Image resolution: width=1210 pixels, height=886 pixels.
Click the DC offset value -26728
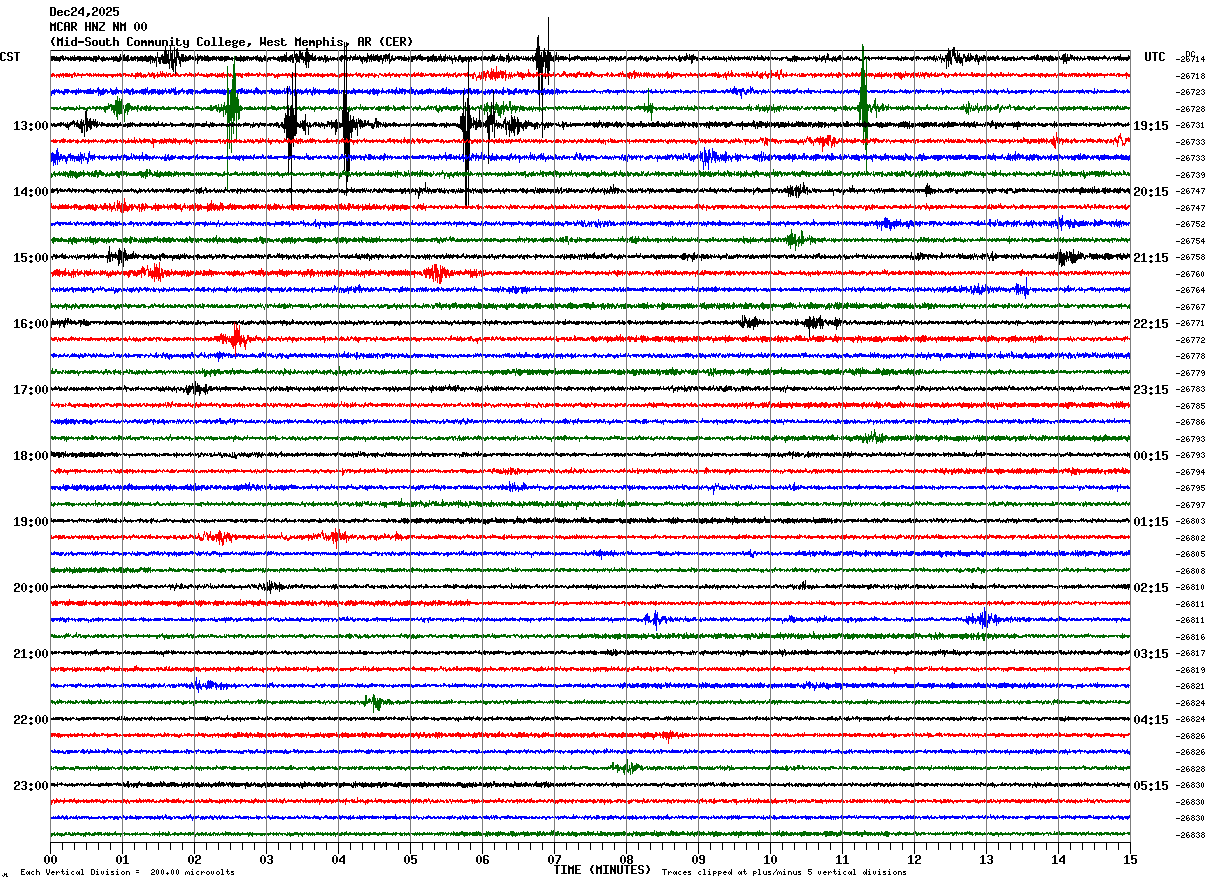point(1191,109)
